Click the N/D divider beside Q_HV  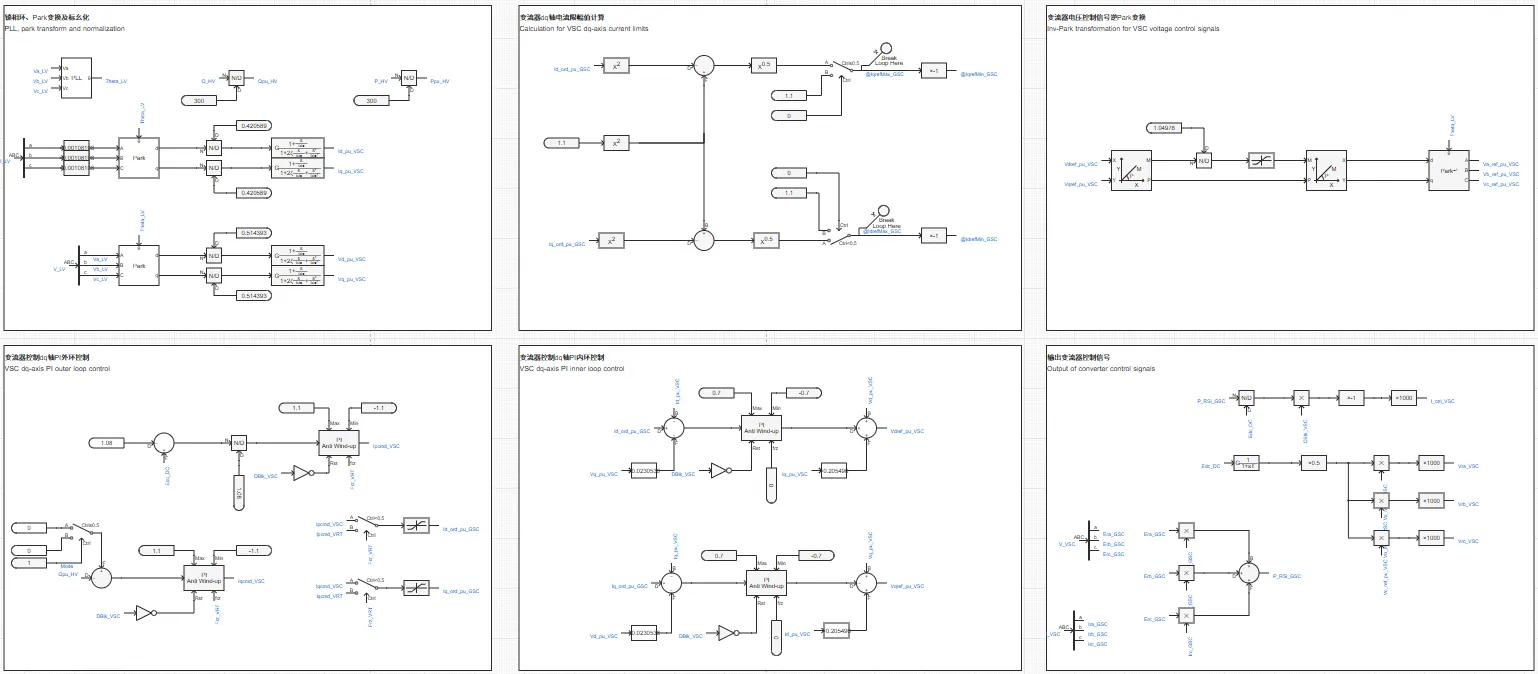tap(236, 77)
